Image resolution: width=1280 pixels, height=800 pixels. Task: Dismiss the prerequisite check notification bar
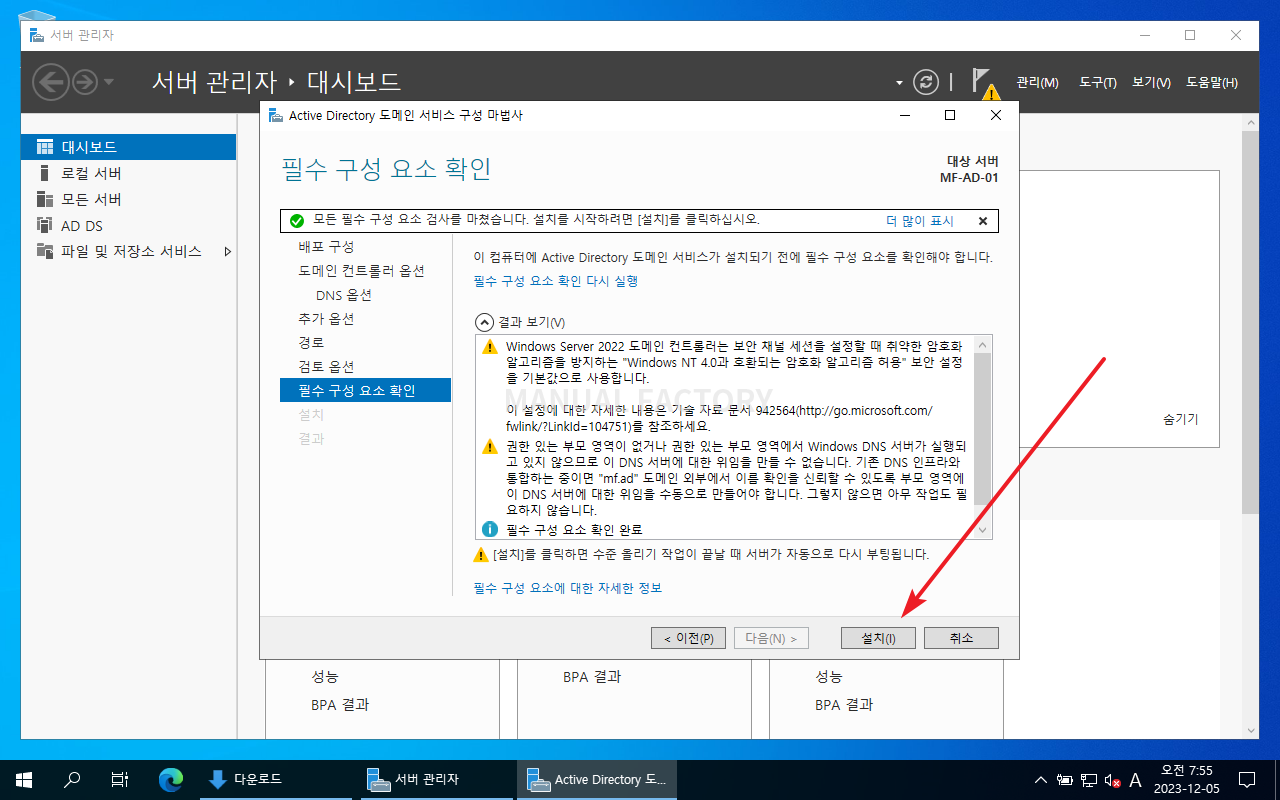coord(982,221)
